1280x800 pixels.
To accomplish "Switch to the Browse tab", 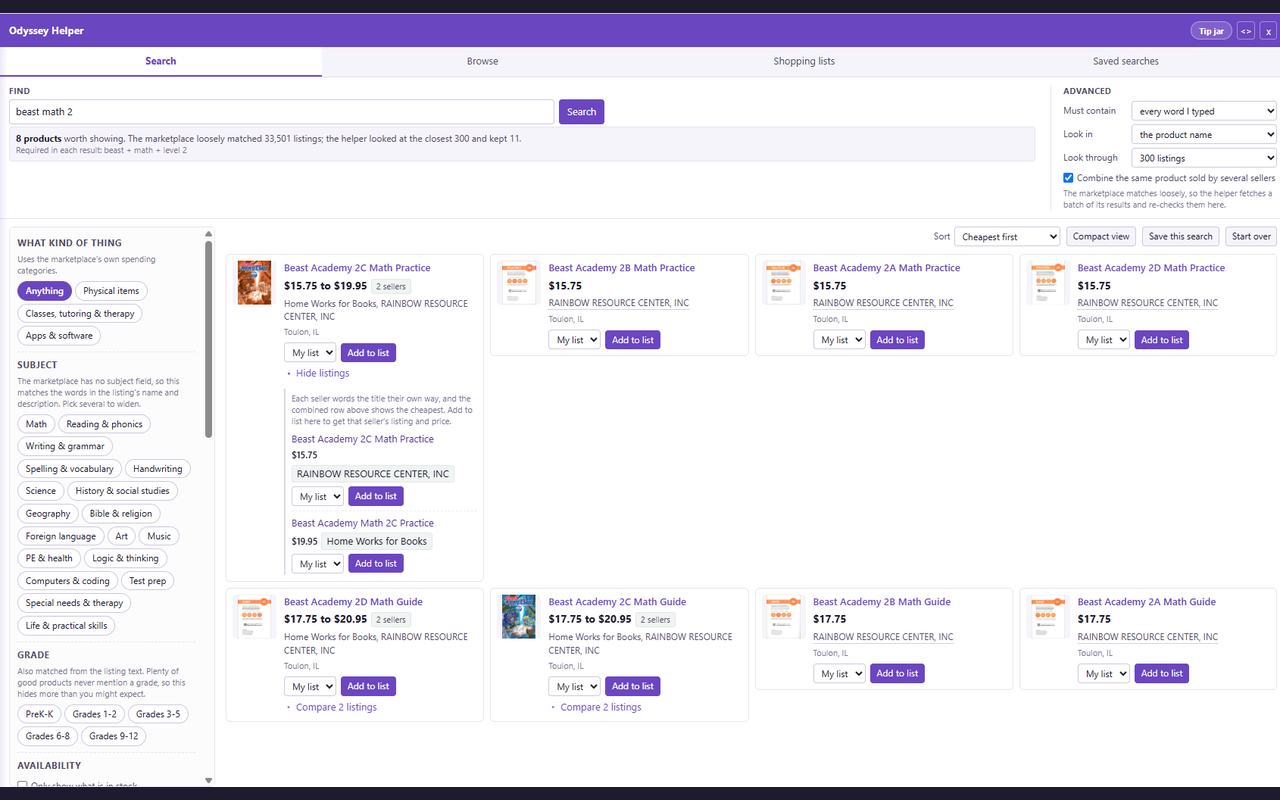I will [482, 61].
